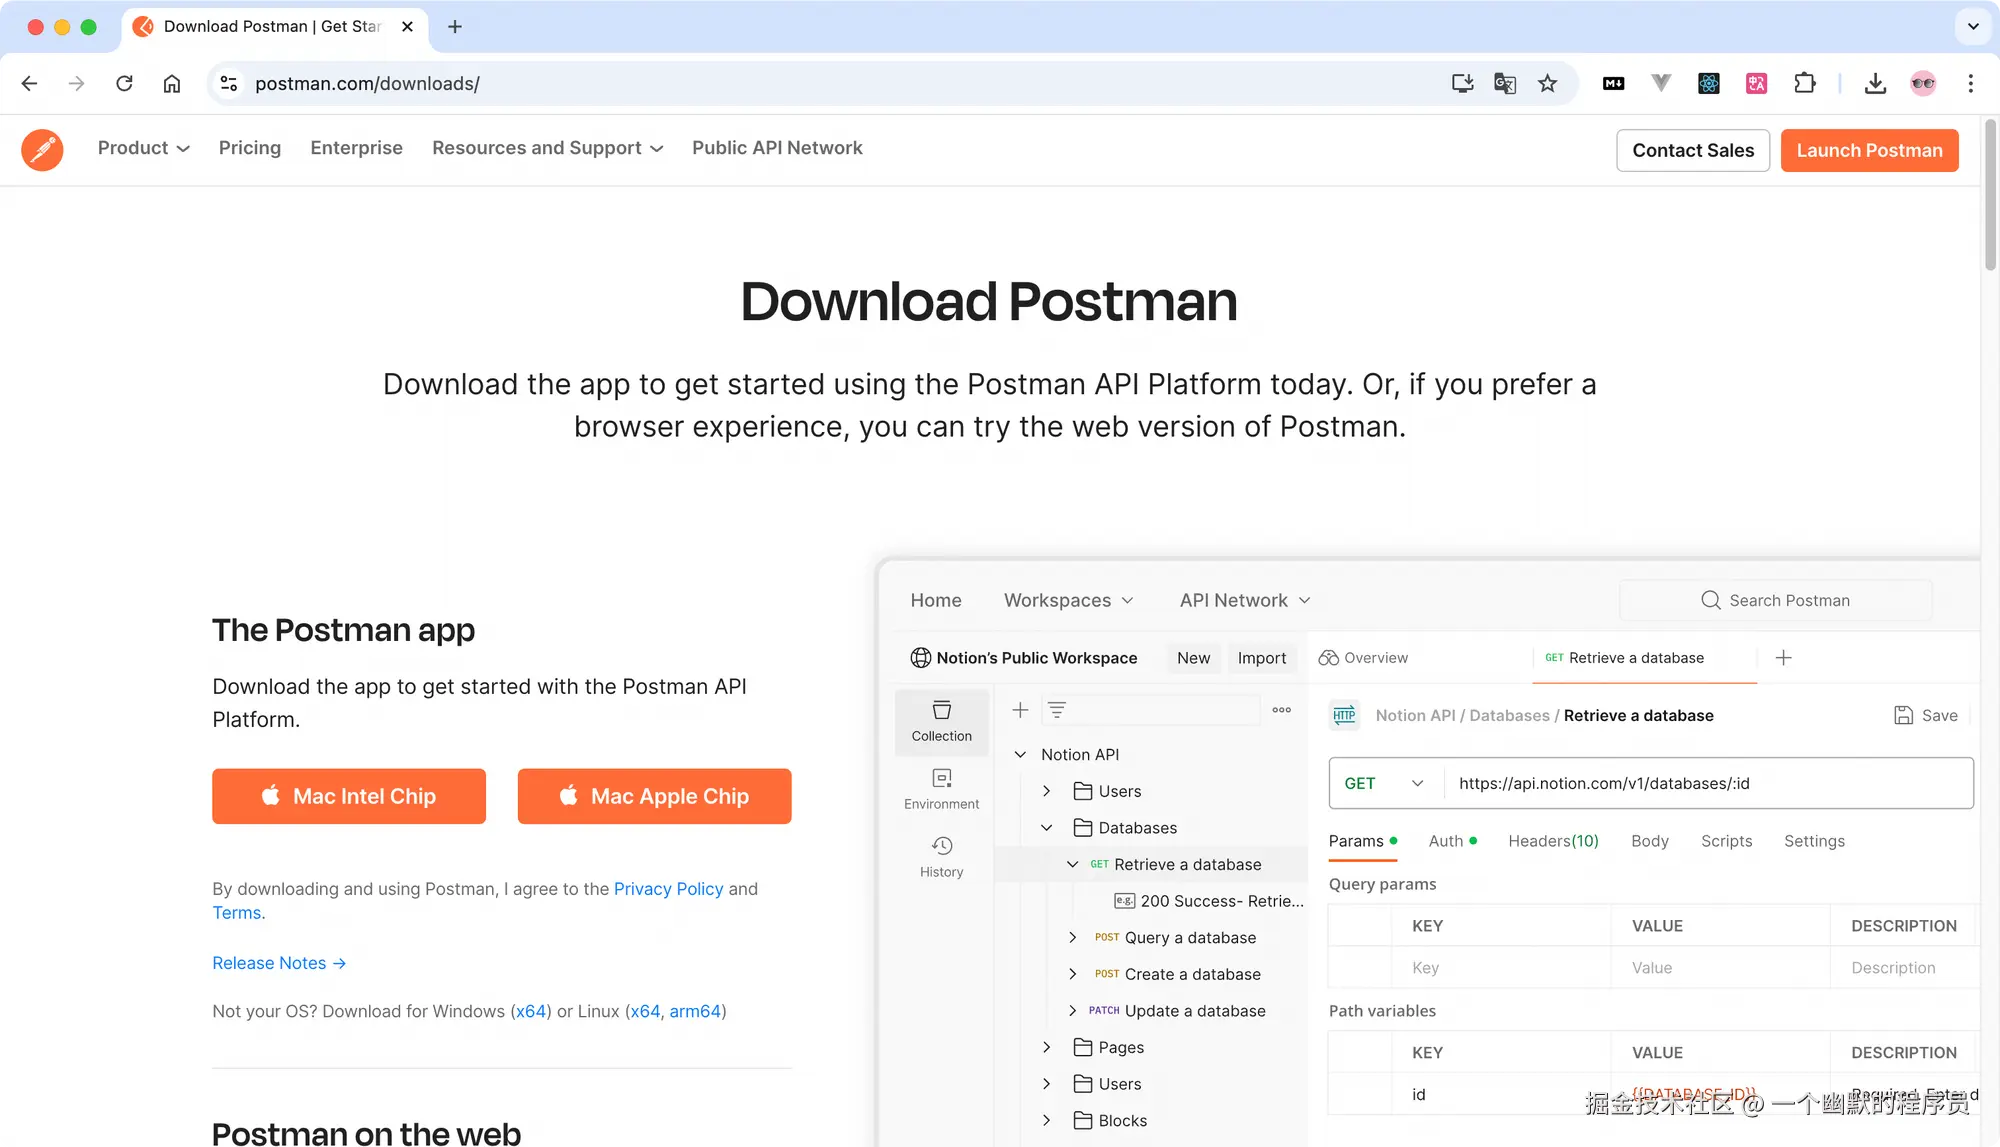This screenshot has height=1147, width=2000.
Task: Open the History panel in the sidebar
Action: click(x=941, y=855)
